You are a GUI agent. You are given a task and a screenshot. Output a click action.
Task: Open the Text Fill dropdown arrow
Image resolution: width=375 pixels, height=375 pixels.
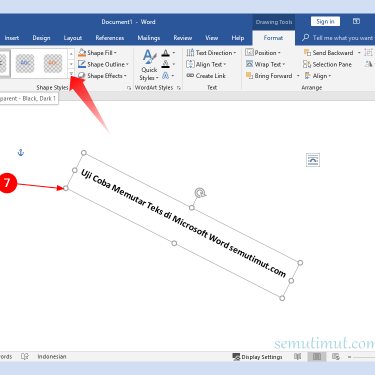tap(174, 53)
